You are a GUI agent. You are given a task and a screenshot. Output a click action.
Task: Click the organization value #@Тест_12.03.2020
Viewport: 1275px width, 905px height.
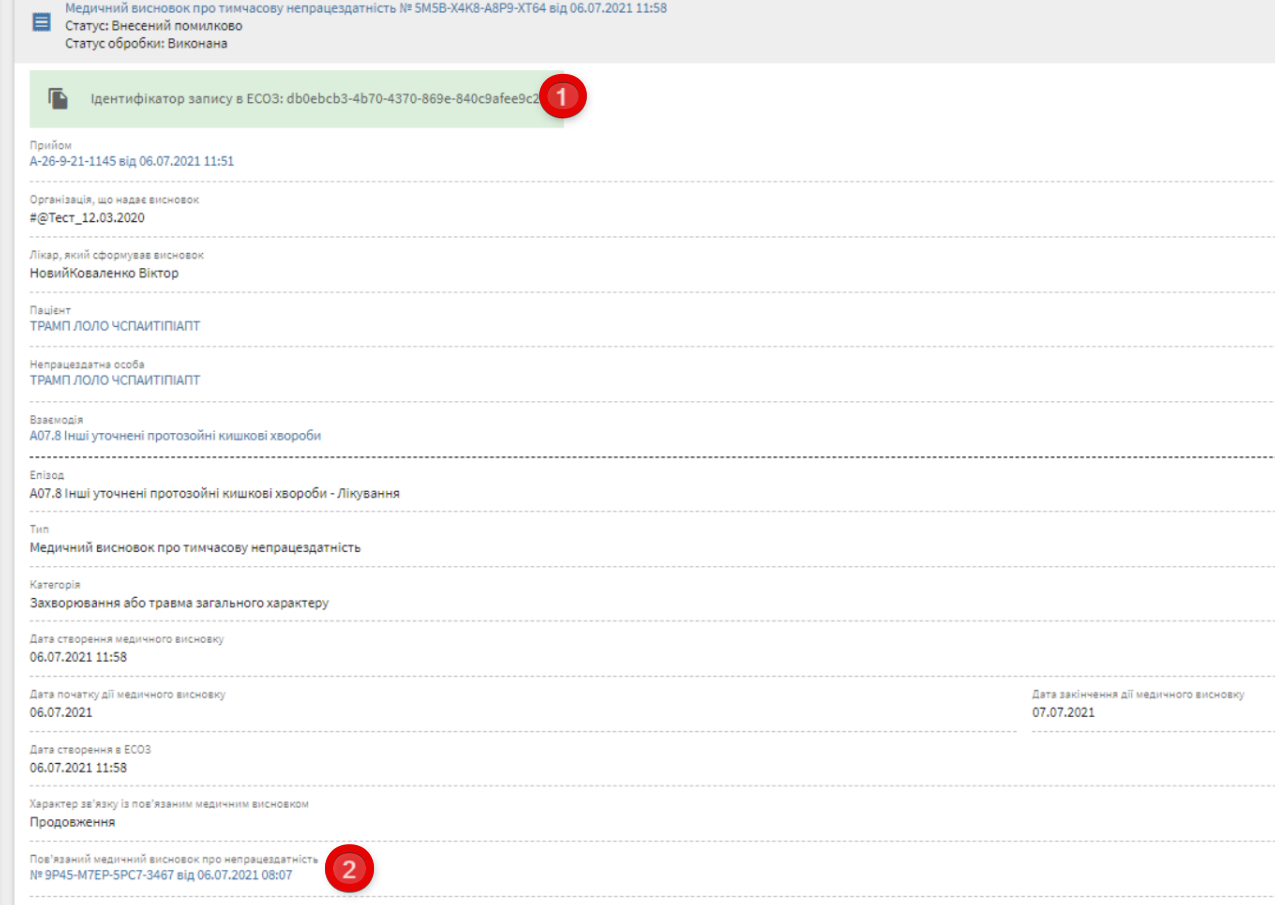[x=88, y=218]
